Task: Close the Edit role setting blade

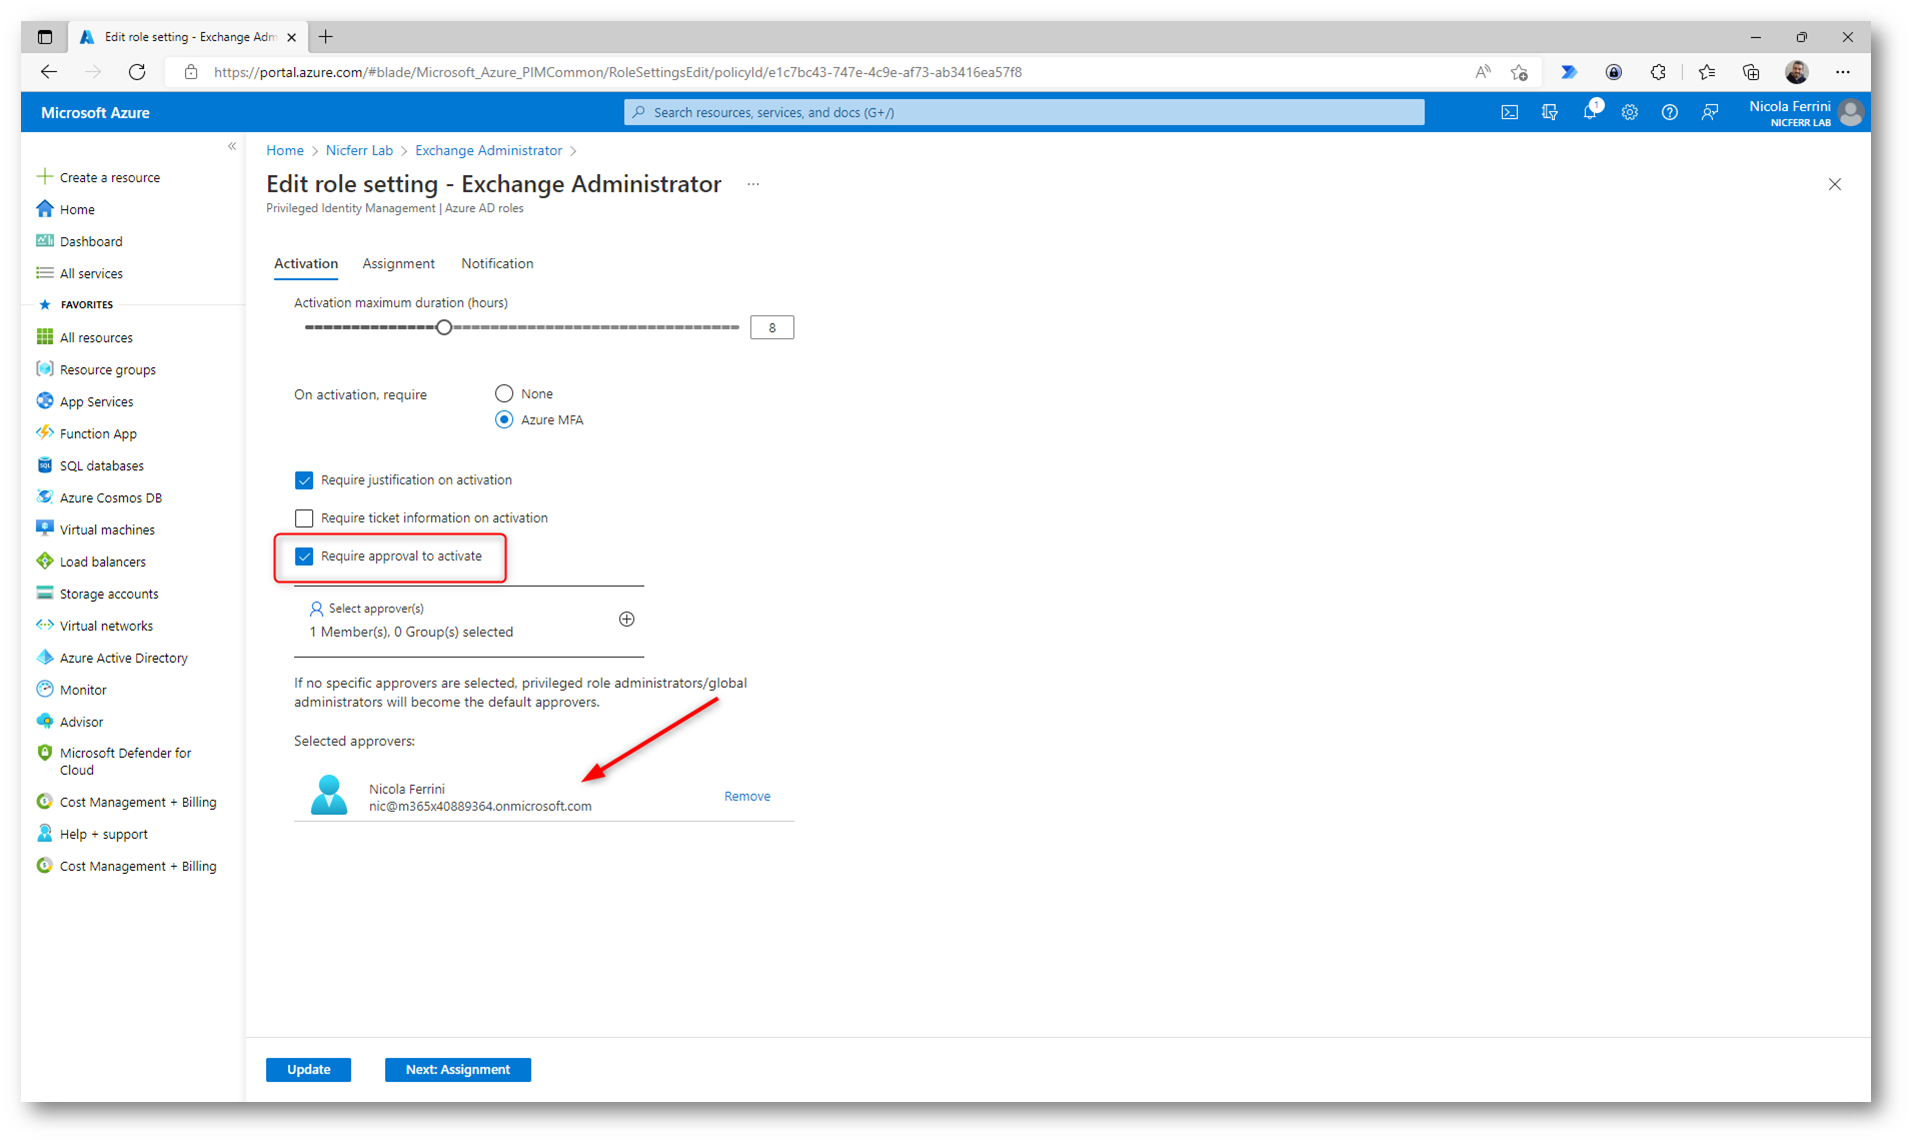Action: pyautogui.click(x=1834, y=184)
